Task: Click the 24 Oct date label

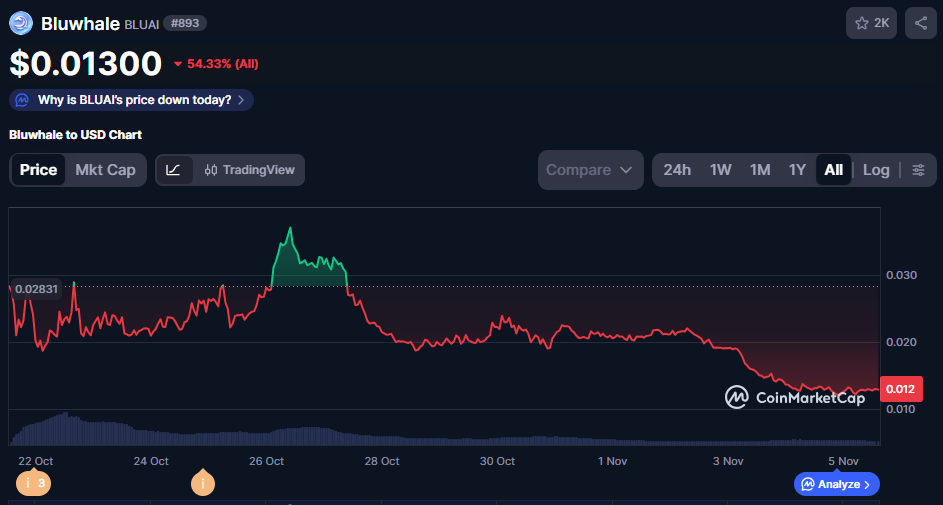Action: click(x=150, y=461)
